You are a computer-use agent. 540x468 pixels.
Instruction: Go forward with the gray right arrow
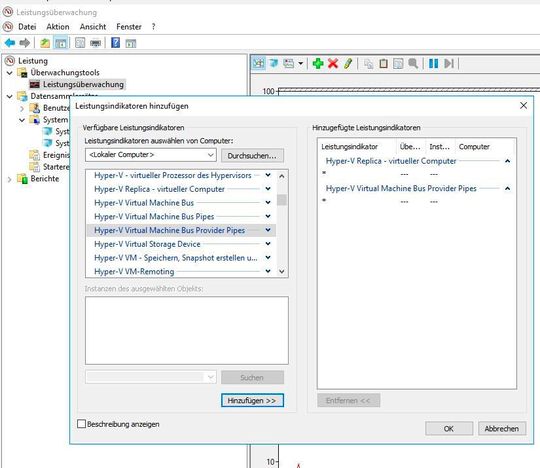[24, 43]
